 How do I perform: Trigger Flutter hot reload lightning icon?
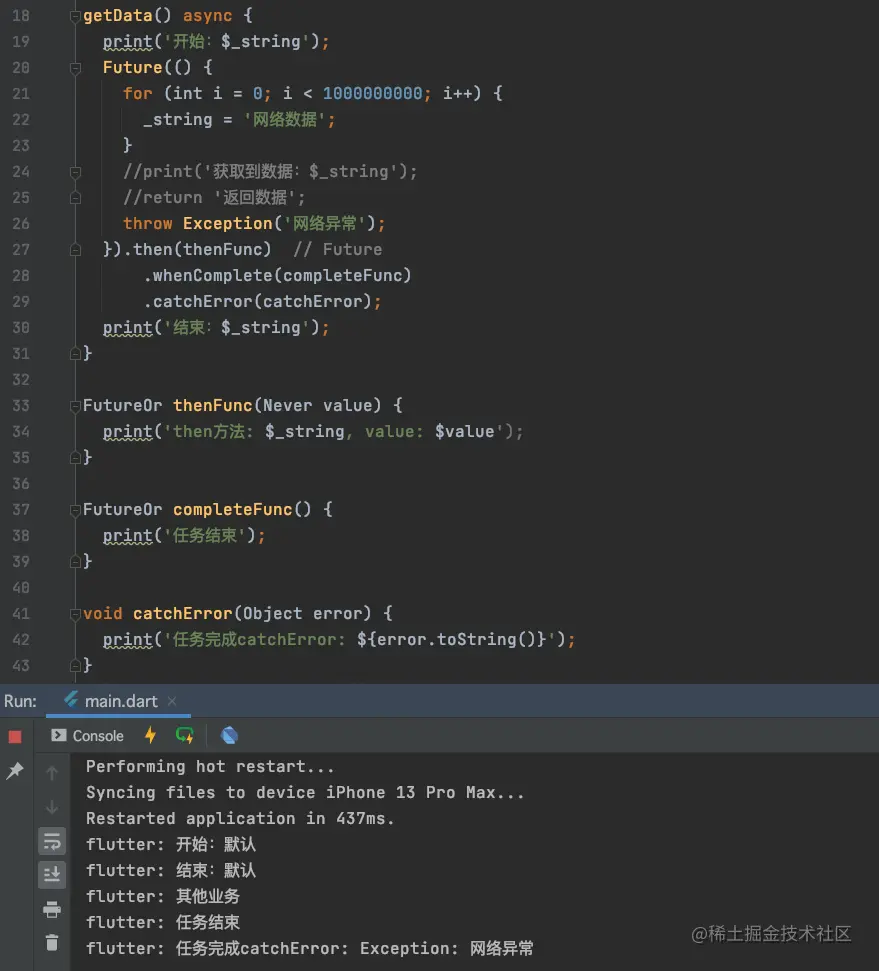pos(150,736)
